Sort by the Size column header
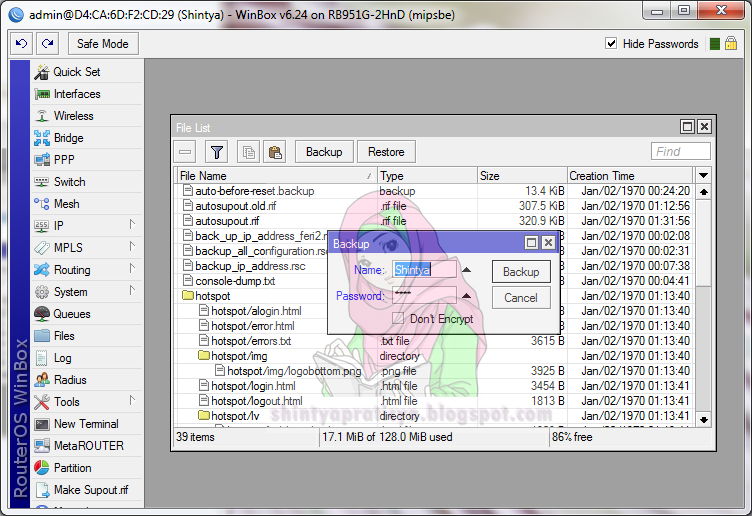 point(522,176)
